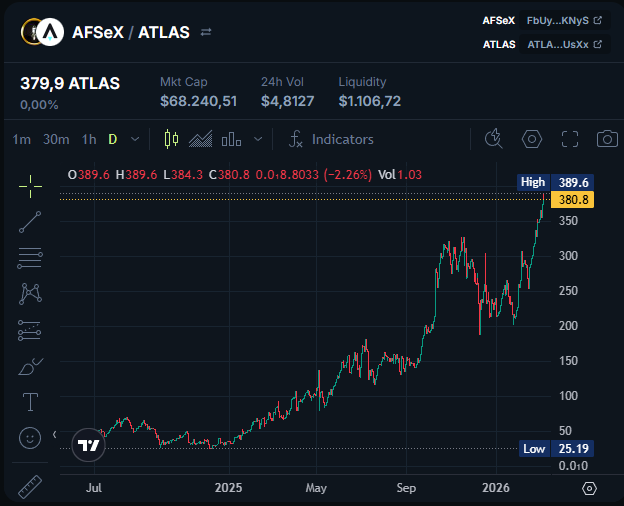Select the D daily timeframe
This screenshot has width=624, height=506.
tap(113, 139)
